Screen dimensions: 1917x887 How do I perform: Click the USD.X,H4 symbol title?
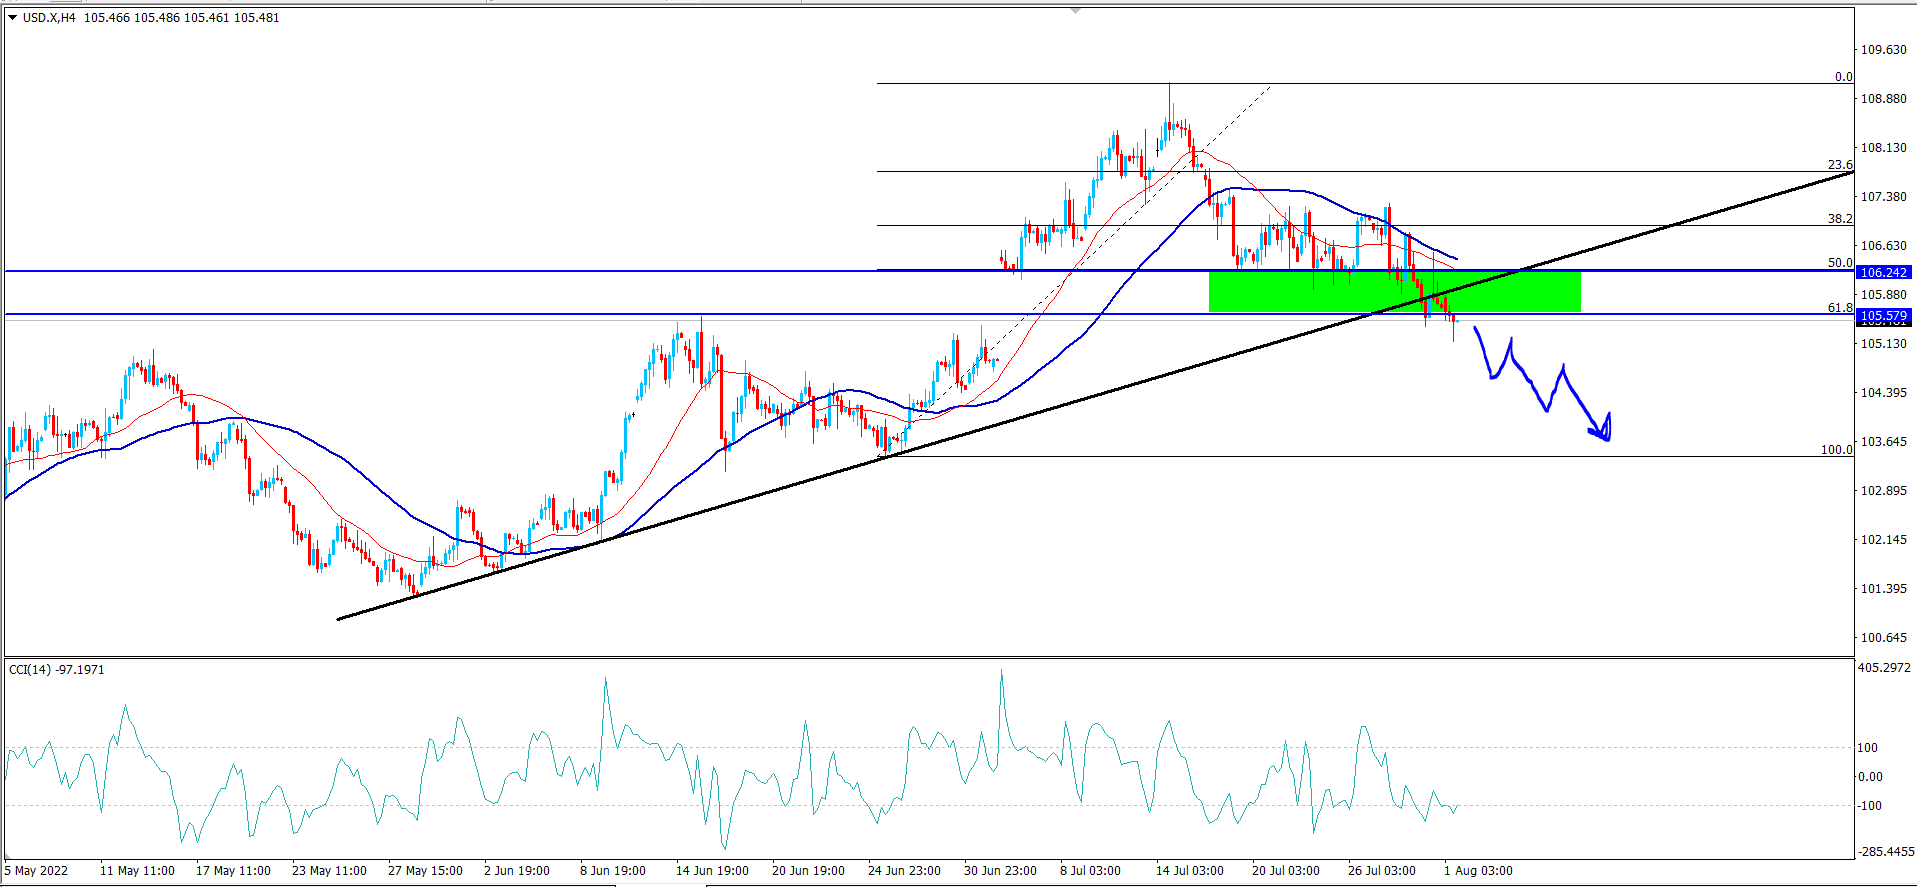point(49,18)
